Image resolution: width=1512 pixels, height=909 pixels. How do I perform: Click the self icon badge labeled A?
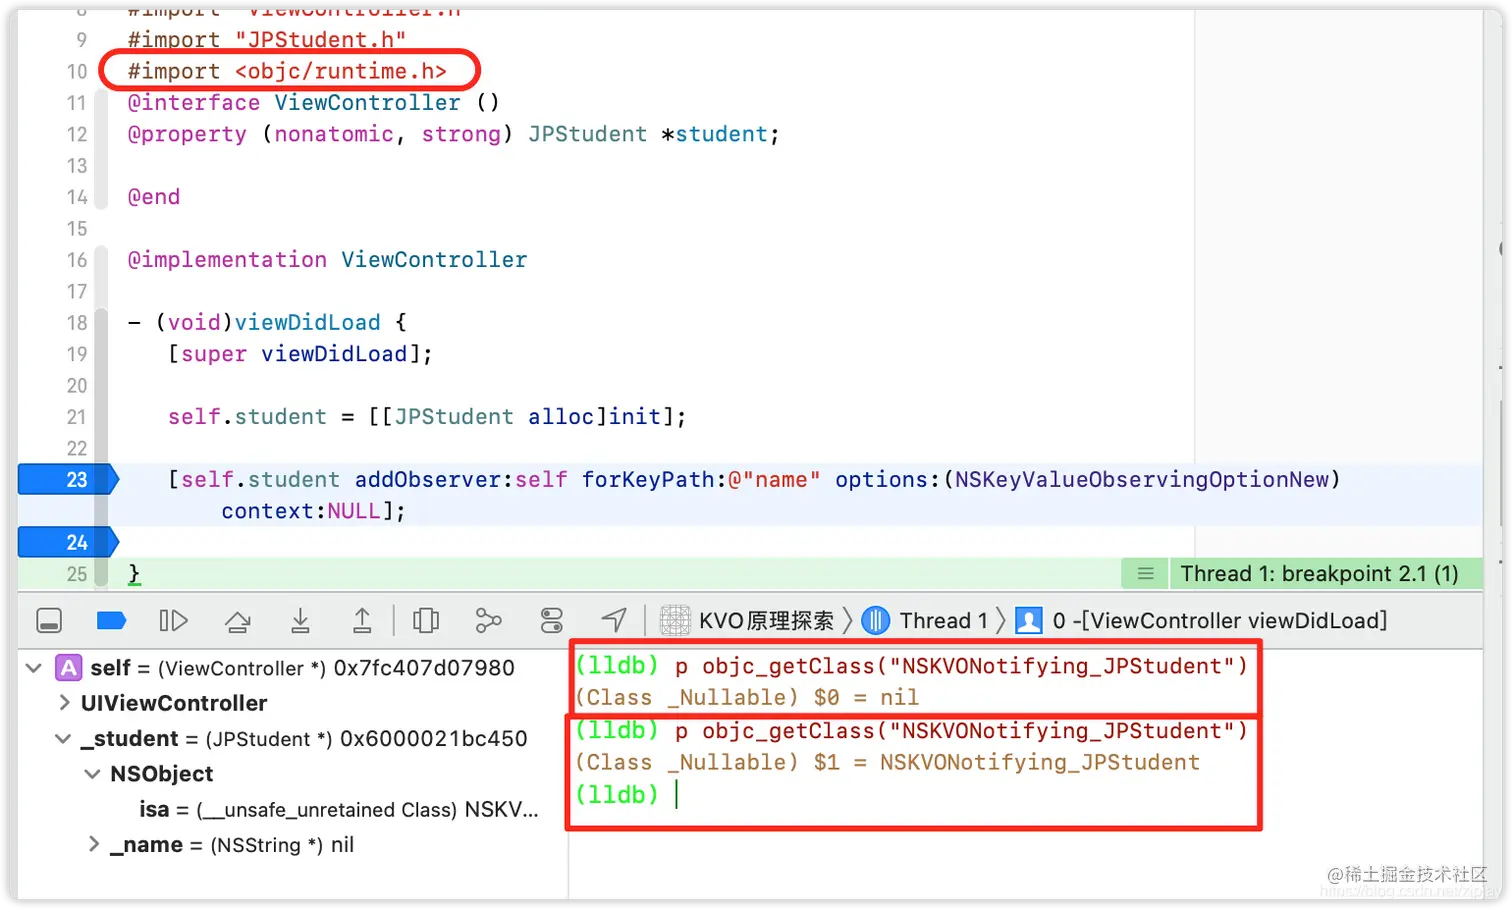(x=68, y=667)
